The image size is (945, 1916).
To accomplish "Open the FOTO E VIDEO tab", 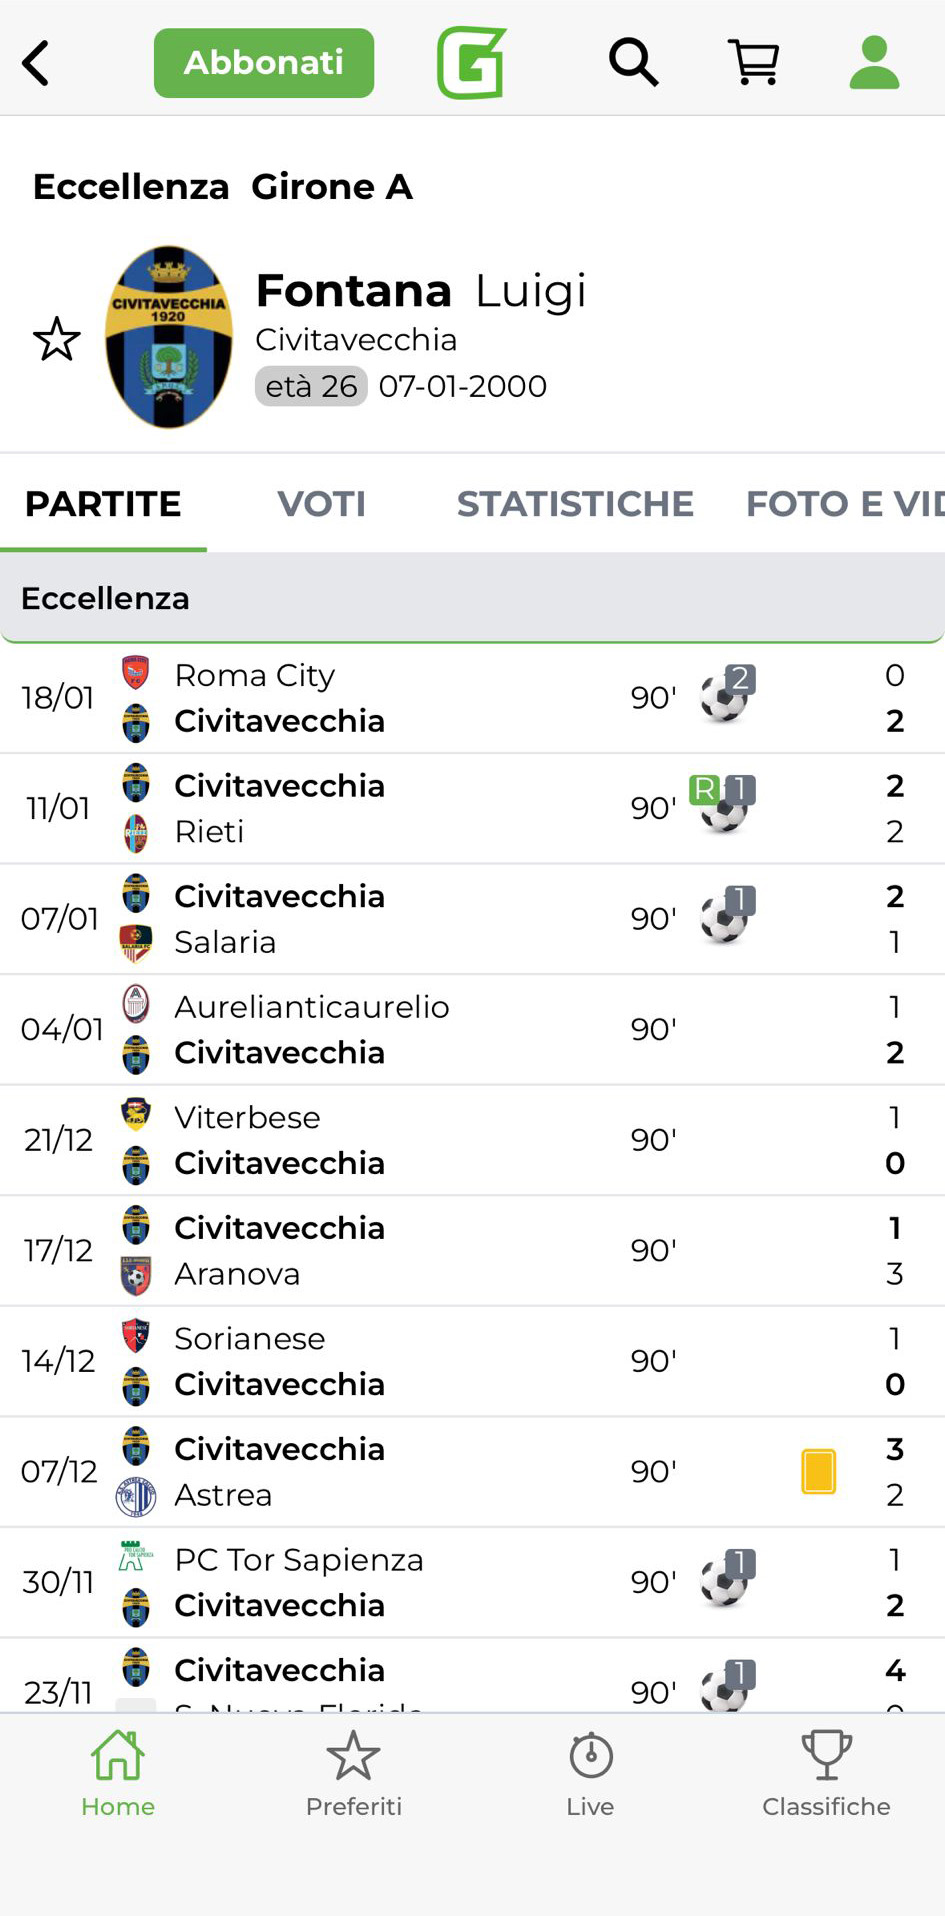I will [x=843, y=504].
